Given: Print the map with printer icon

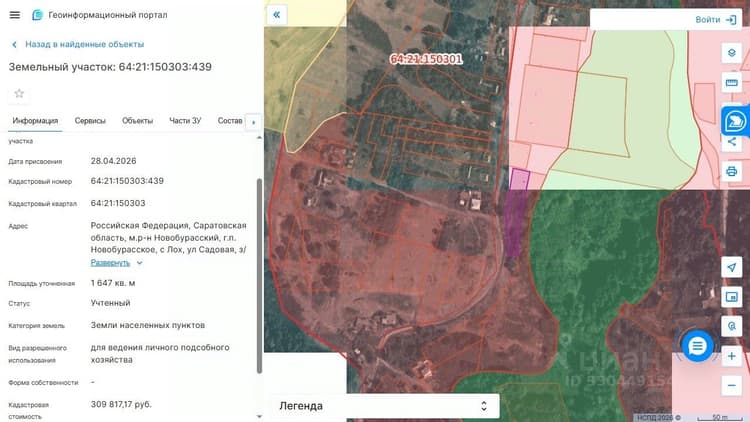Looking at the screenshot, I should click(731, 171).
